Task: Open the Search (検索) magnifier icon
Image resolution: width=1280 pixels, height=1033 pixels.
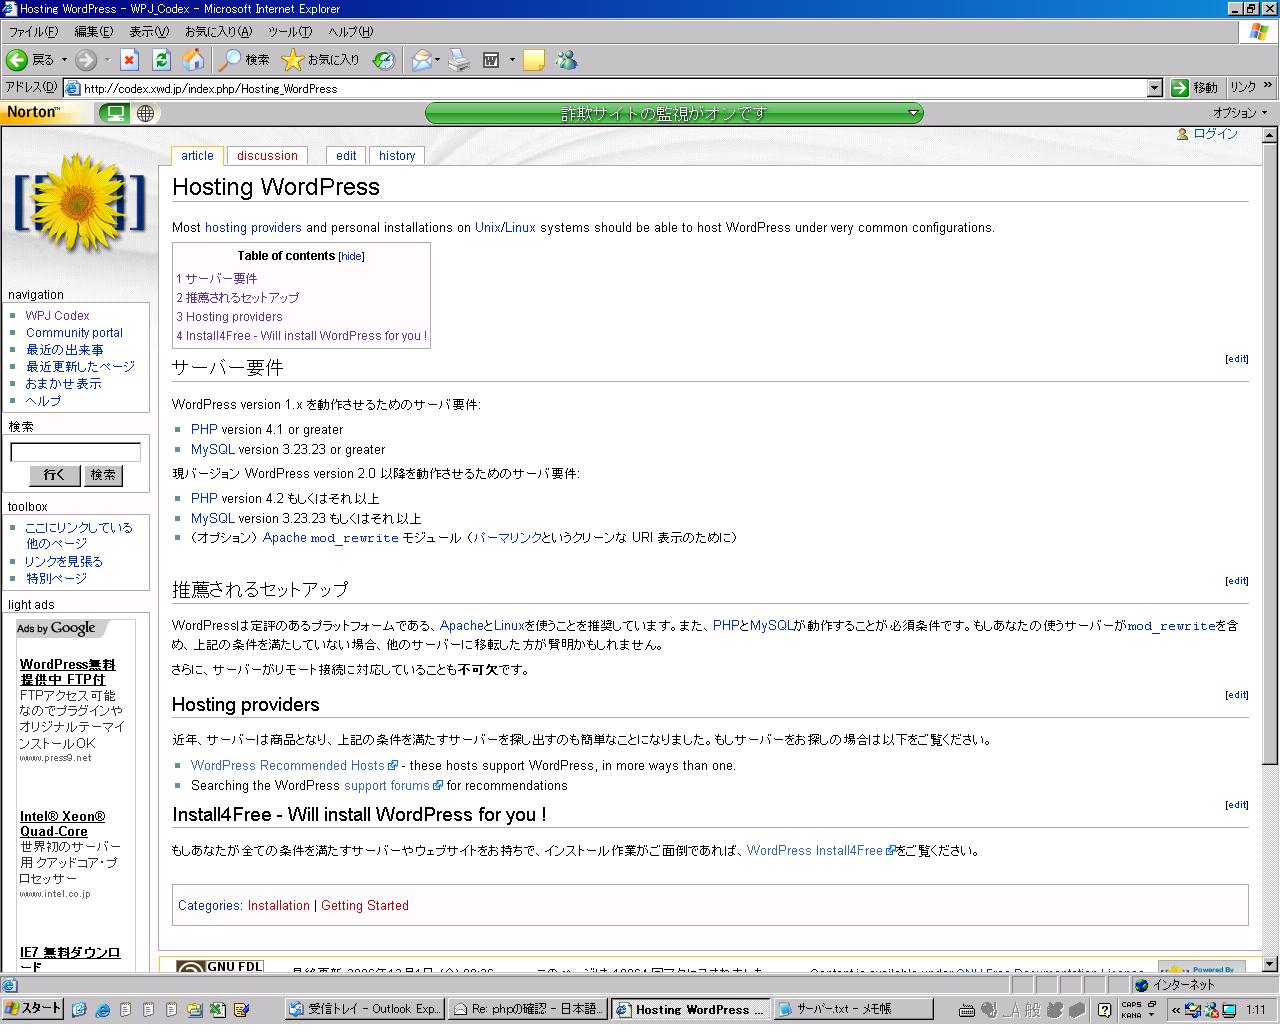Action: (x=230, y=60)
